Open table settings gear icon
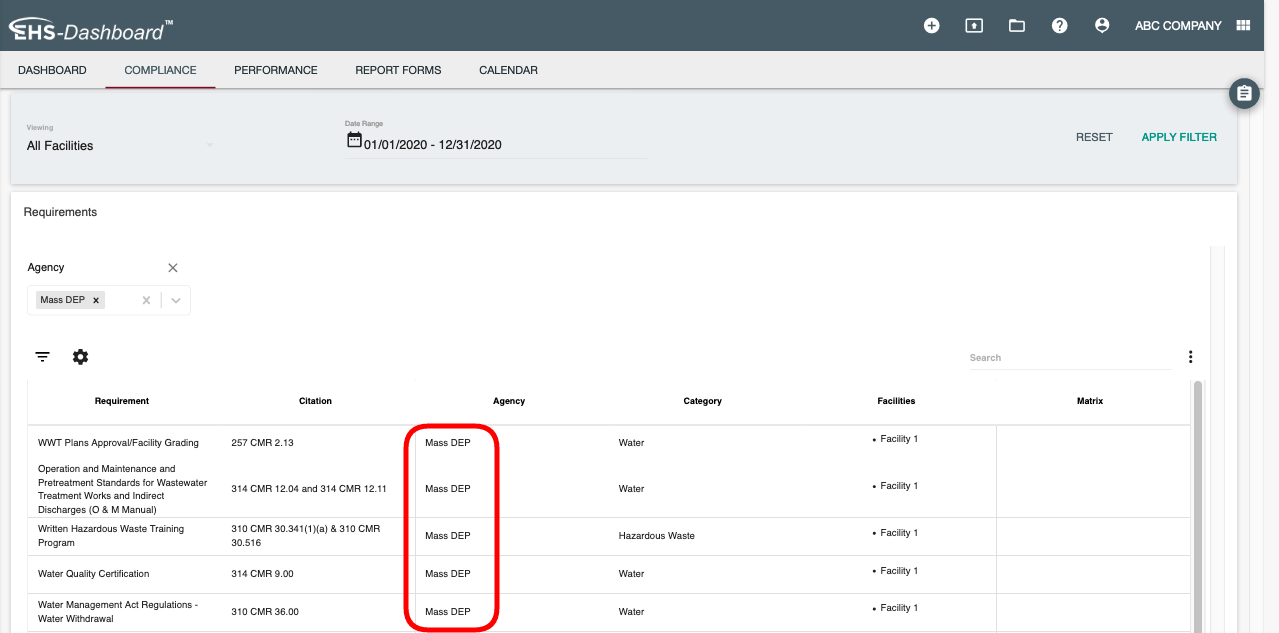Screen dimensions: 1279x633 pos(81,357)
